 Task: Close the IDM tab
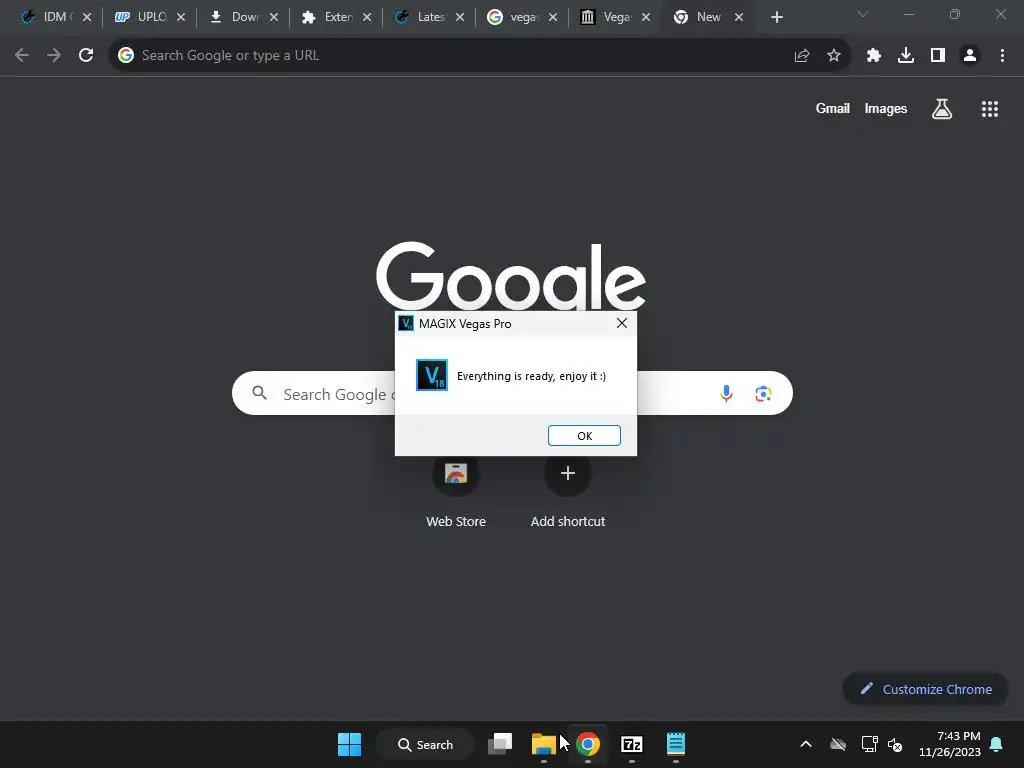click(87, 18)
